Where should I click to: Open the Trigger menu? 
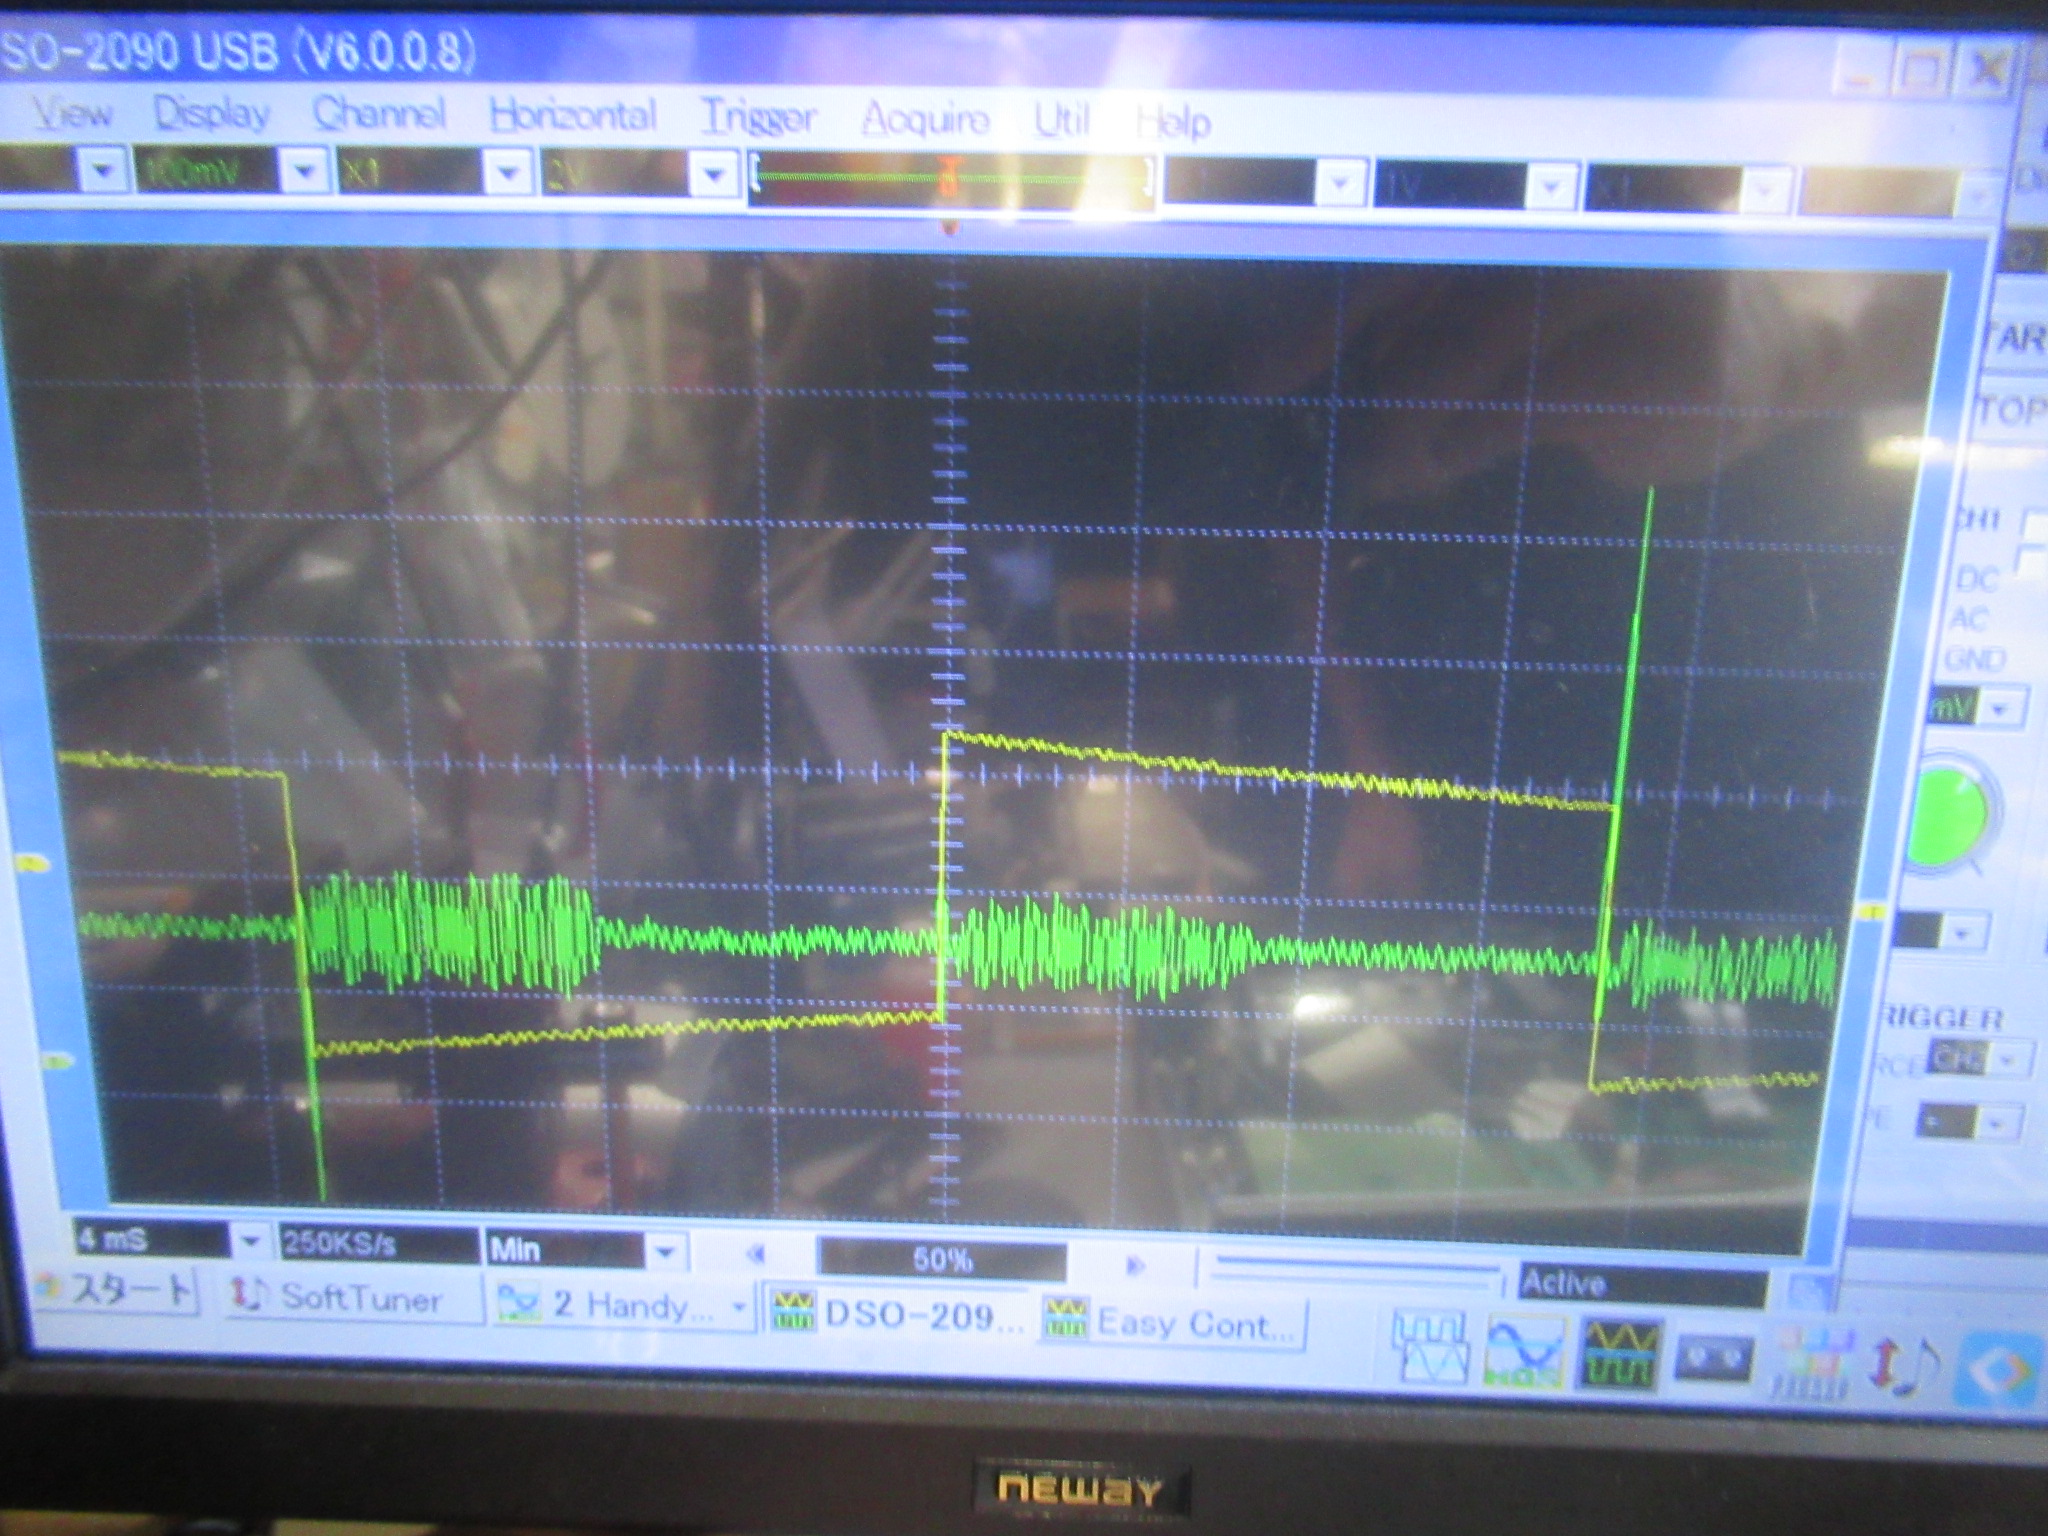click(x=758, y=118)
